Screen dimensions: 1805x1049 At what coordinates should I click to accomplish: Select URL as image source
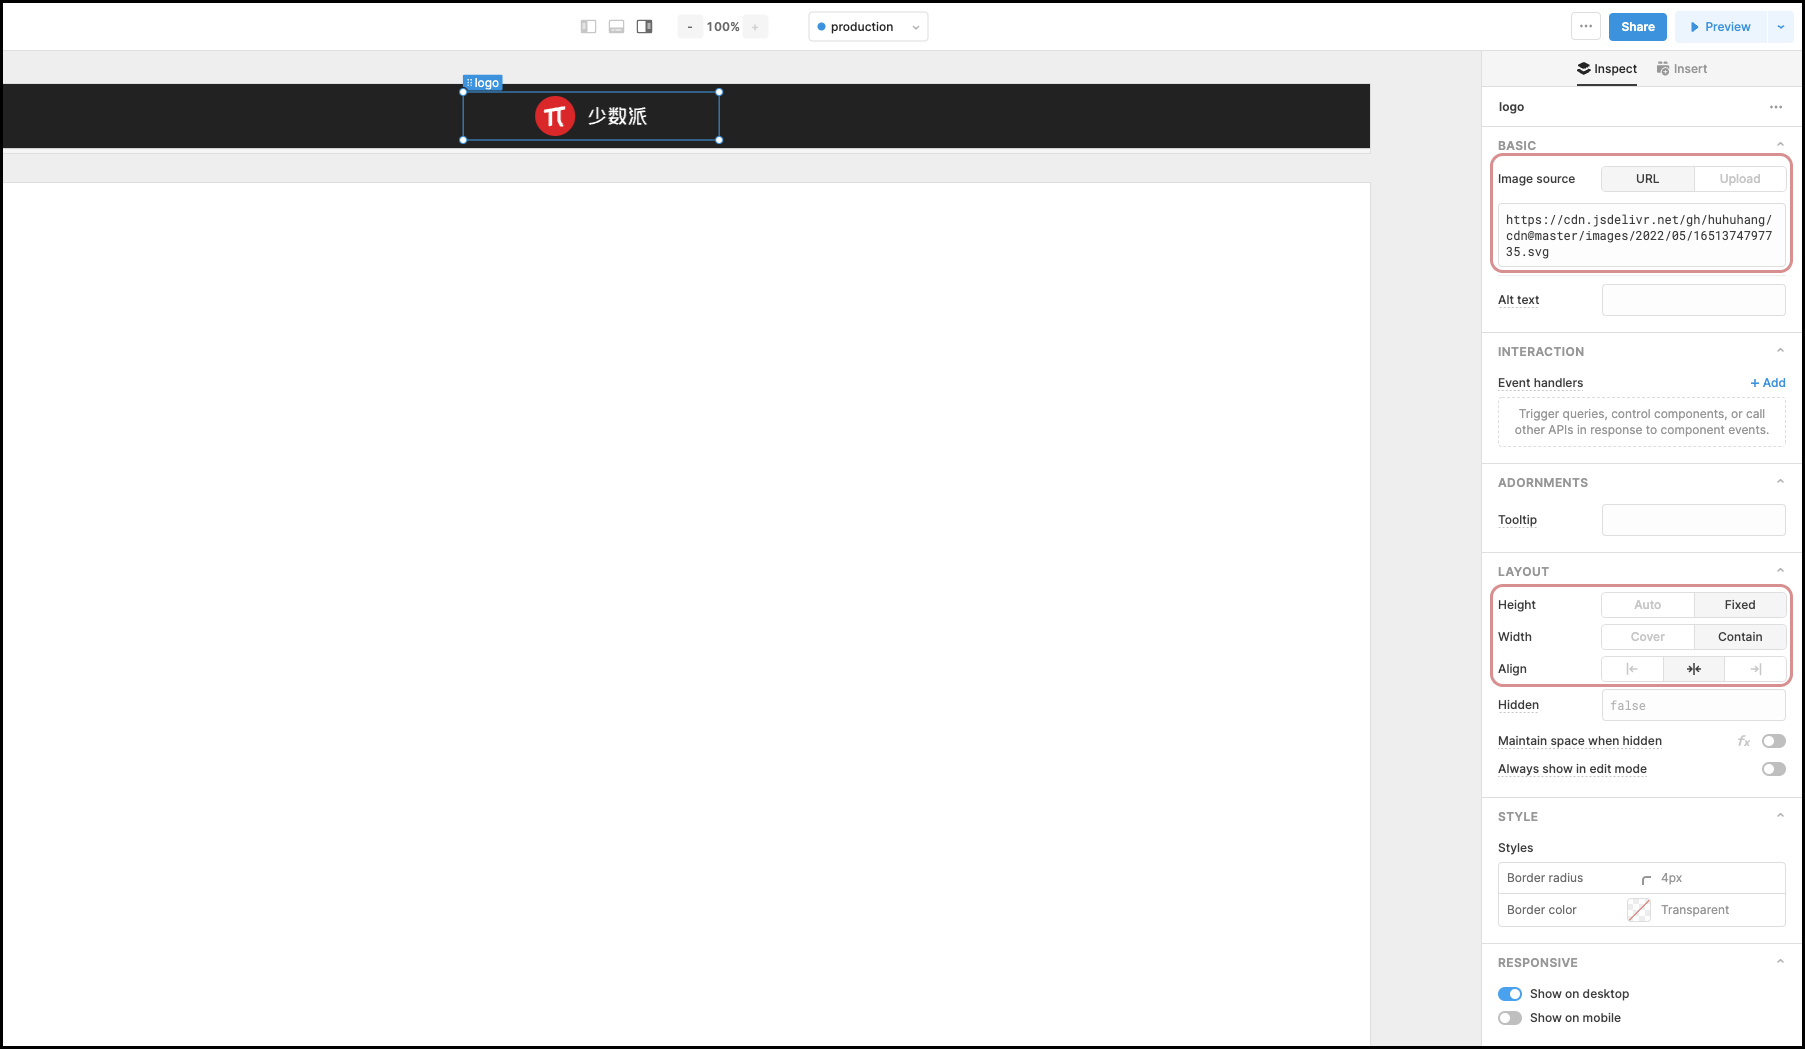point(1648,179)
